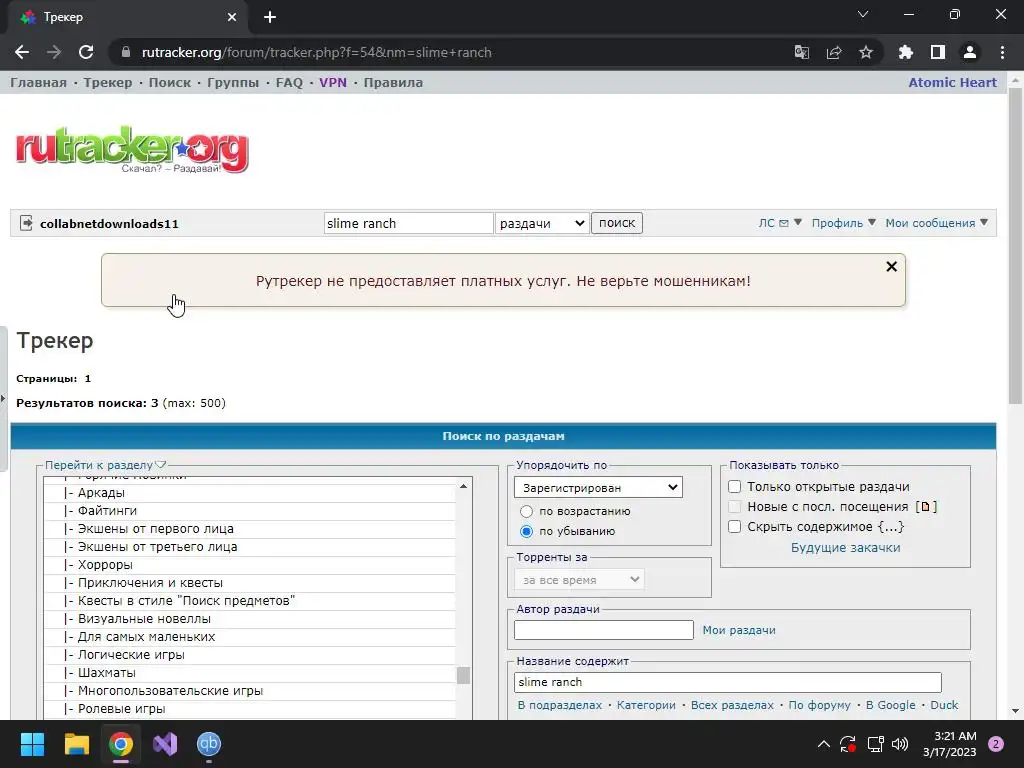This screenshot has height=768, width=1024.
Task: Bookmark this page with the star icon
Action: point(865,52)
